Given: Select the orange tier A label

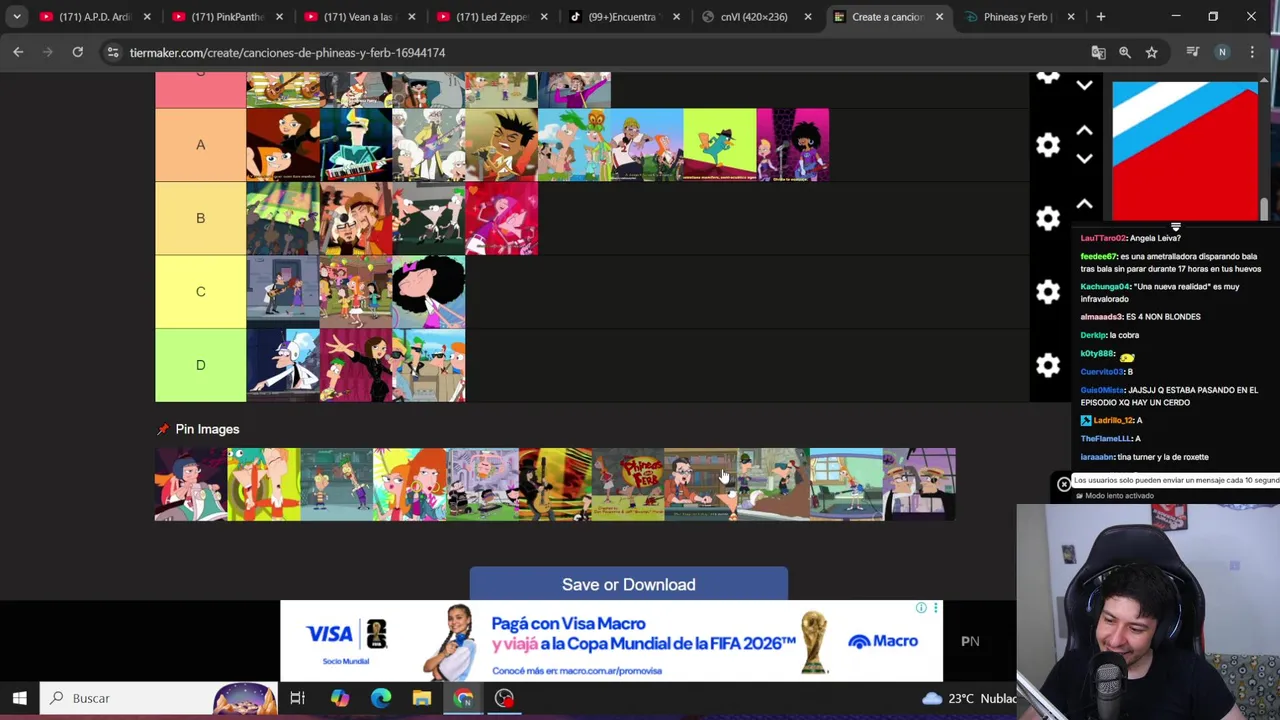Looking at the screenshot, I should point(200,145).
